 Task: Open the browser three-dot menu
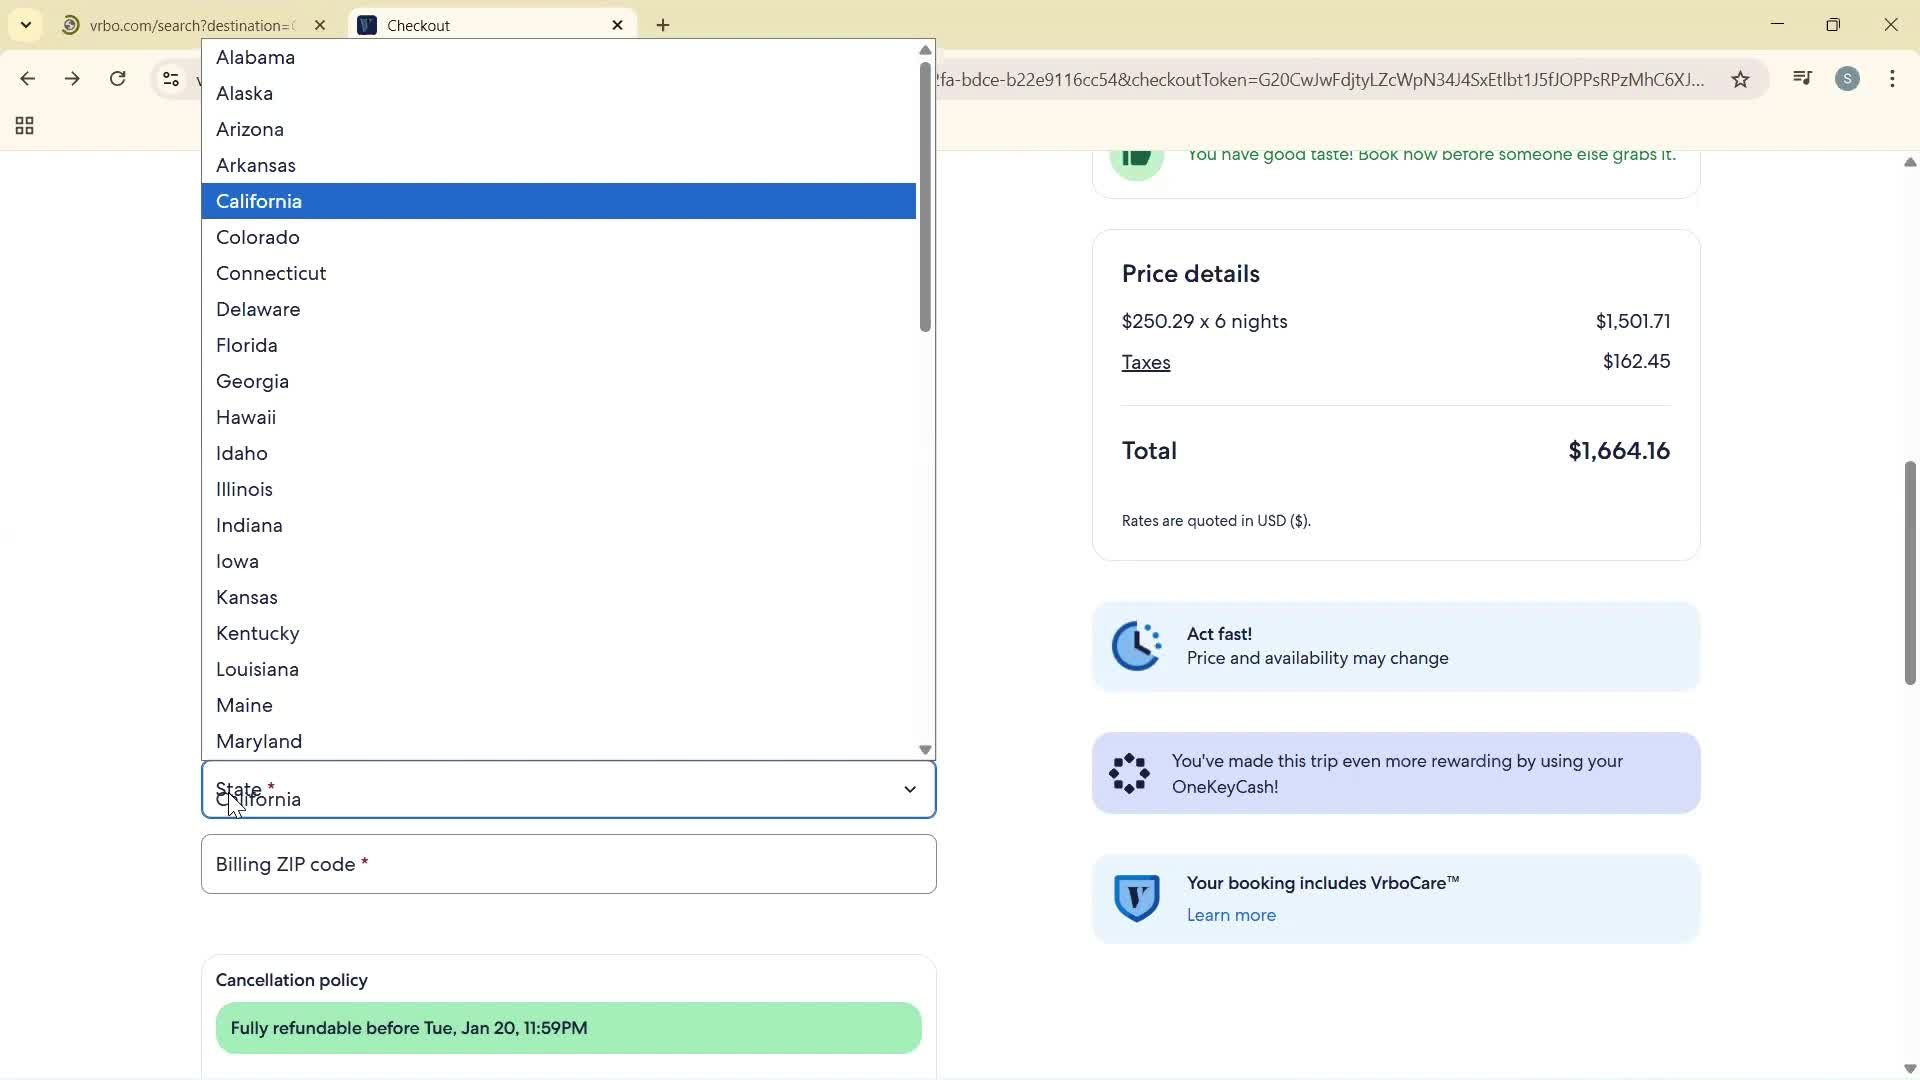click(1894, 78)
